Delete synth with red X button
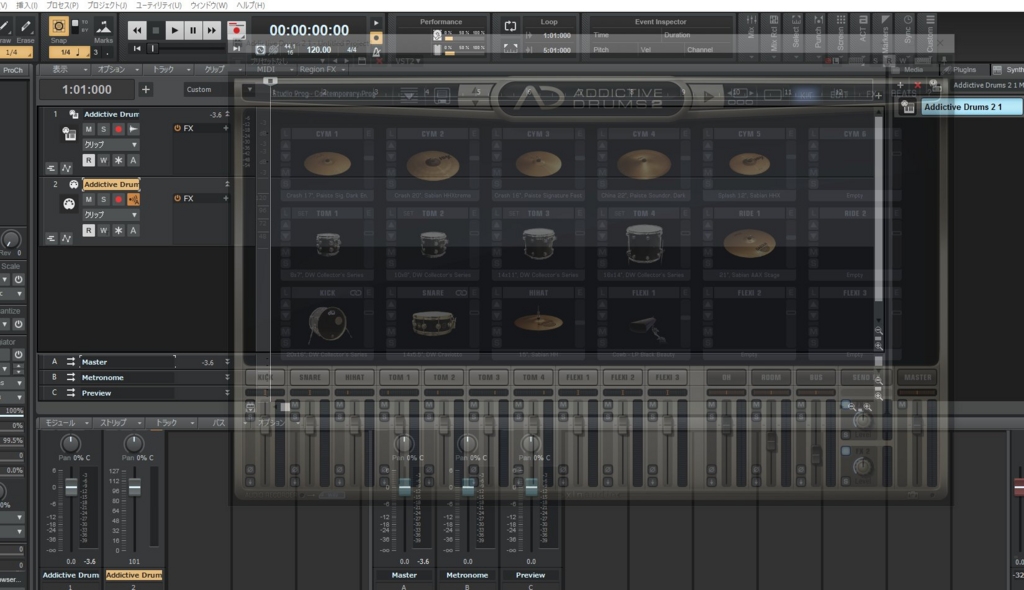Screen dimensions: 1024x590 tap(917, 85)
